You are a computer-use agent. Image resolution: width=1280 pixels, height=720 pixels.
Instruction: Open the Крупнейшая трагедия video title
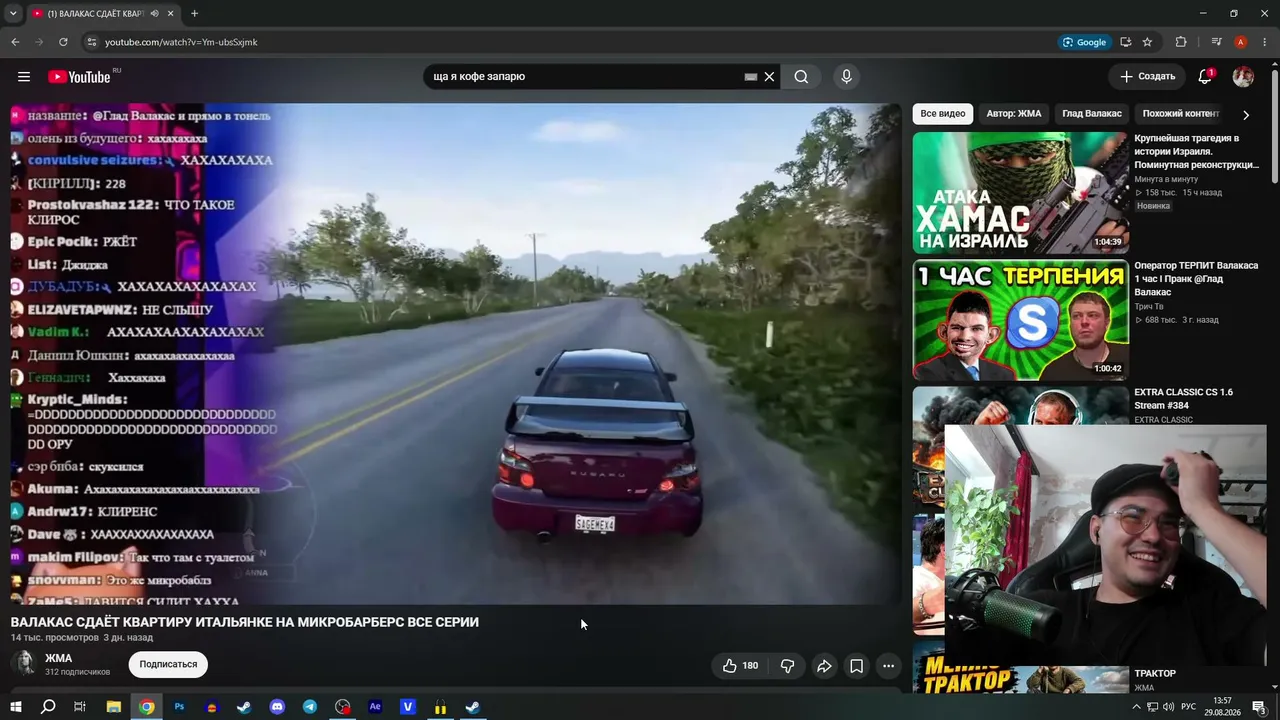1197,151
